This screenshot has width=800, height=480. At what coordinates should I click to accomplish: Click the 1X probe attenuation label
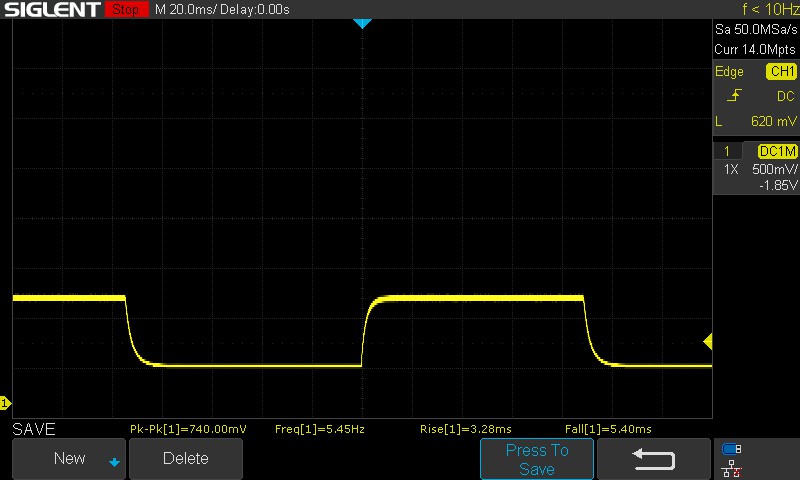(731, 169)
